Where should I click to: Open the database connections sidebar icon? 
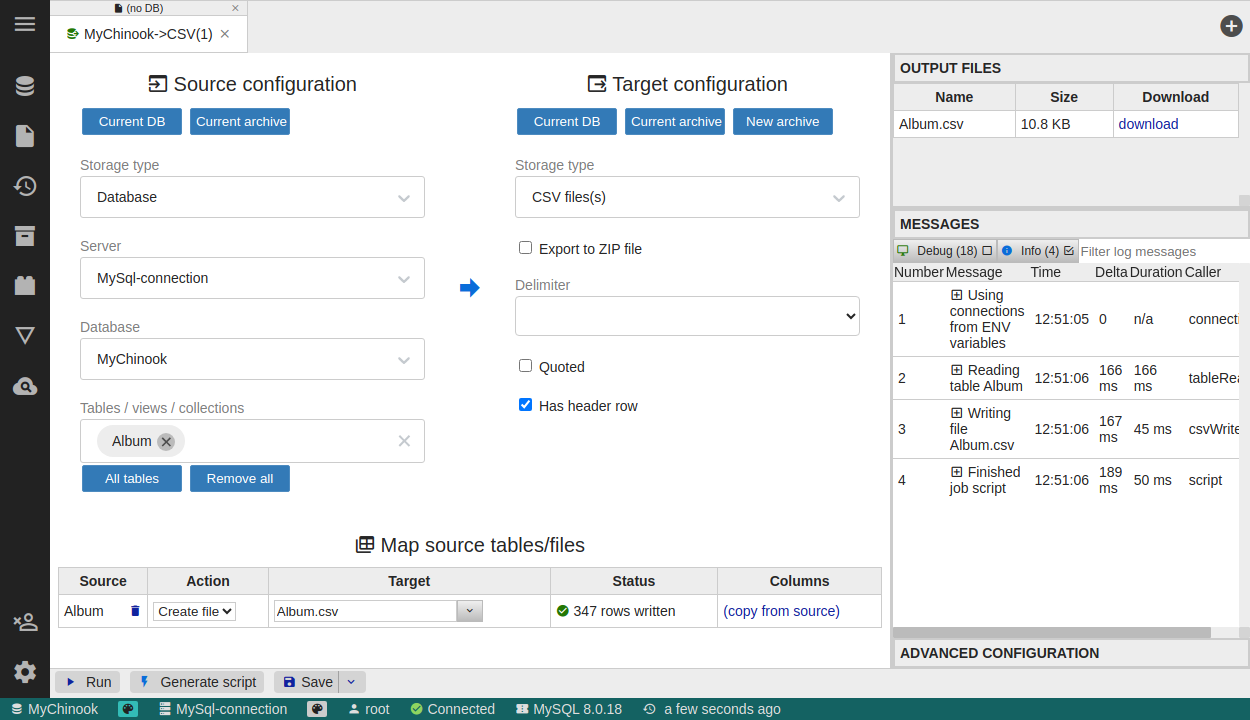click(x=25, y=86)
